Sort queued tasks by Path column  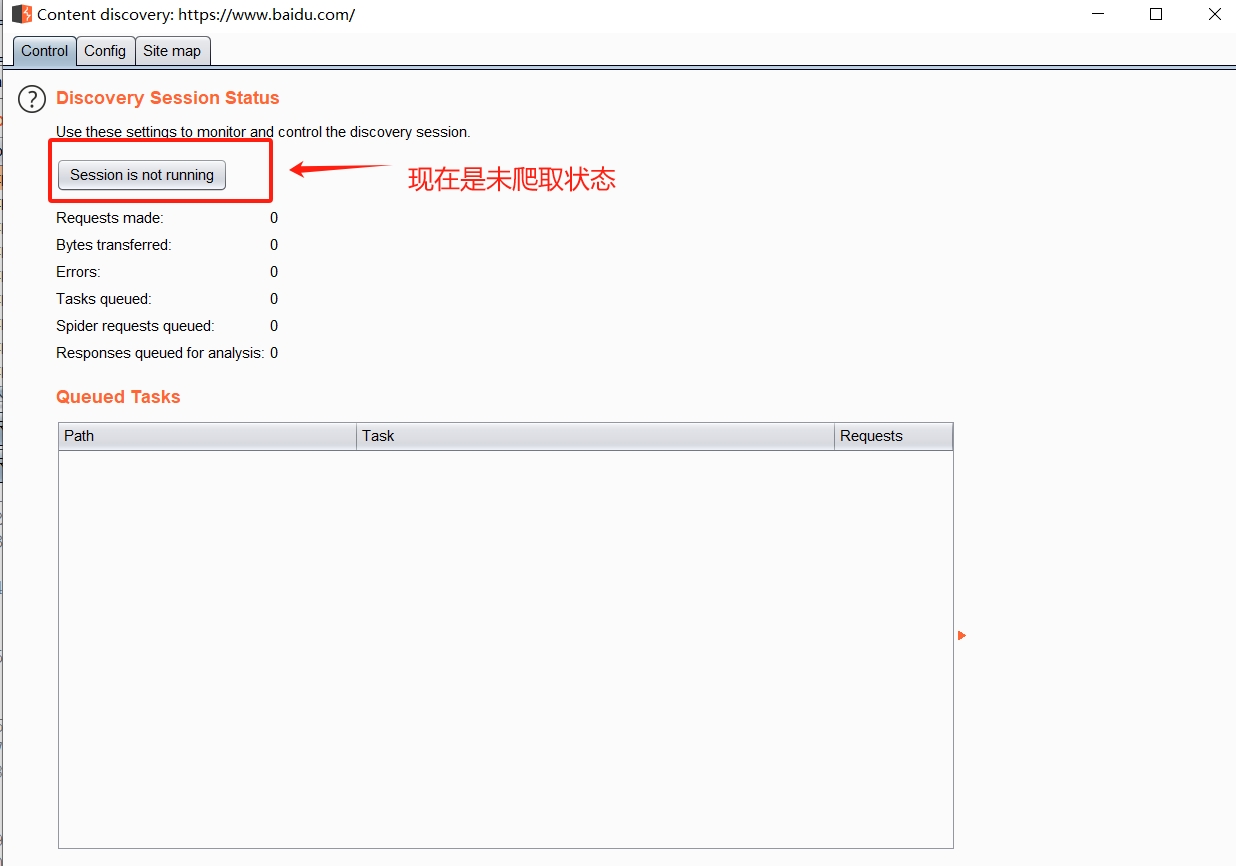[207, 436]
